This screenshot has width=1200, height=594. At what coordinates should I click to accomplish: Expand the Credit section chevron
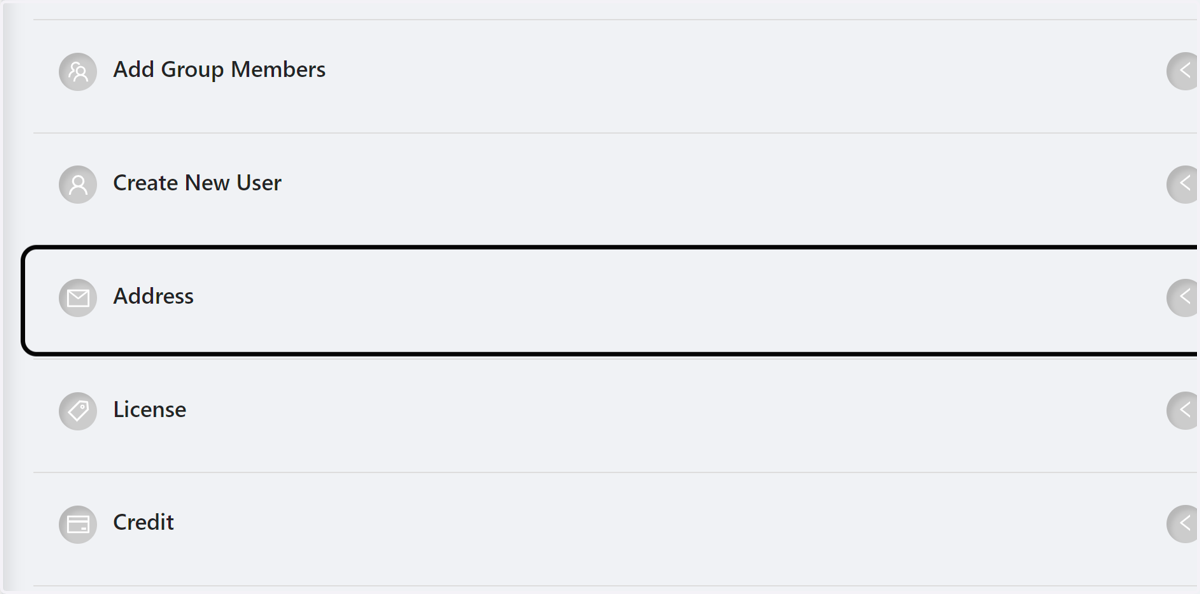[1184, 523]
